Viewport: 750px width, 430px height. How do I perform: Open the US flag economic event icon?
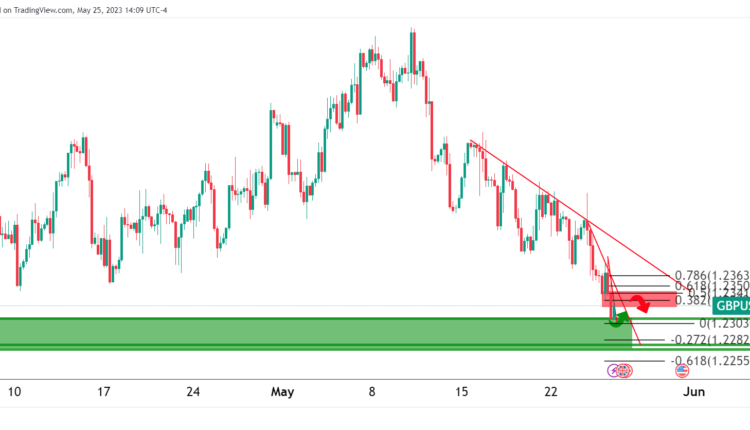(x=683, y=371)
